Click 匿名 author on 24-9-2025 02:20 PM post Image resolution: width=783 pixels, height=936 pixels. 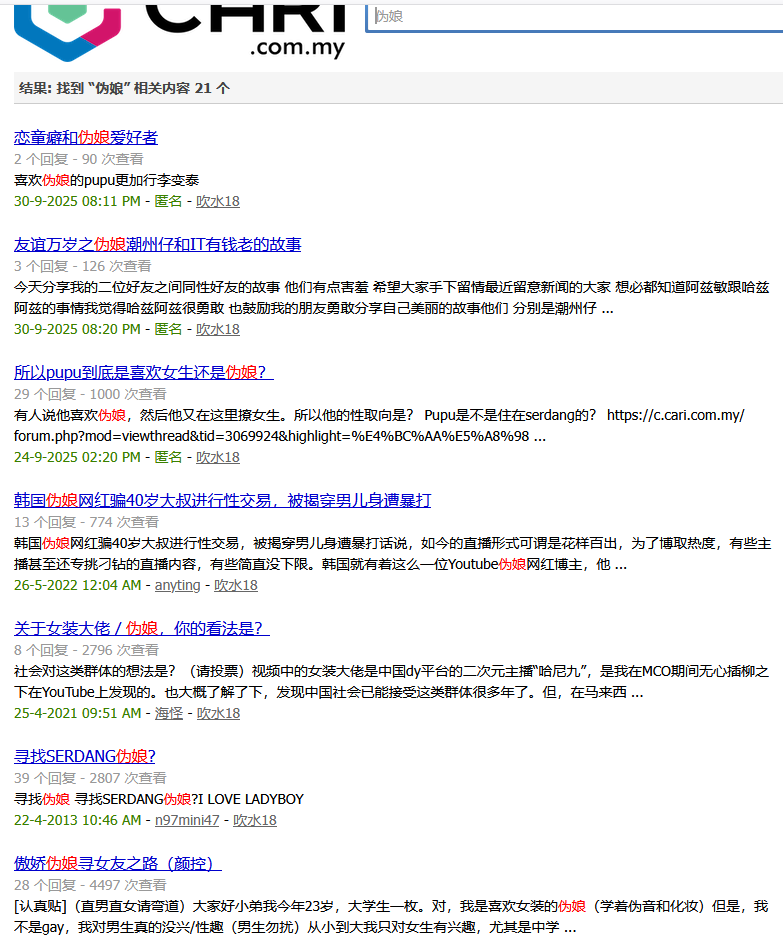[x=169, y=457]
